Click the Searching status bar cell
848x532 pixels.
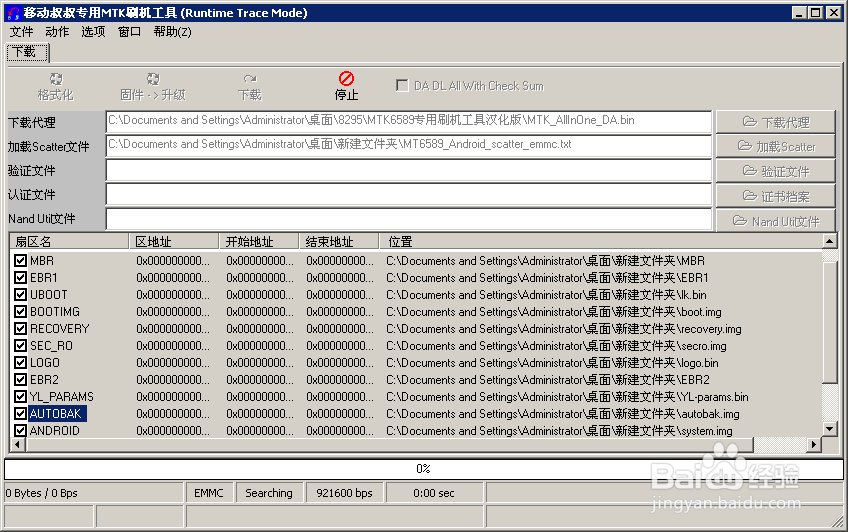coord(269,493)
